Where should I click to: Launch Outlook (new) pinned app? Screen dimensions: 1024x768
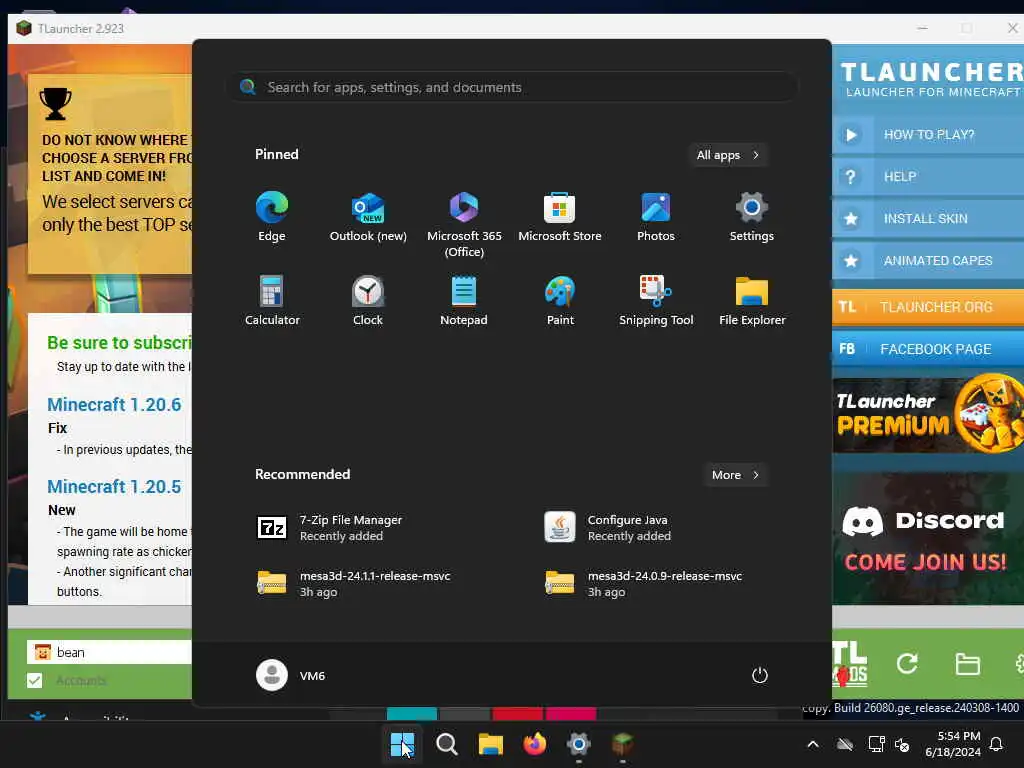[368, 217]
